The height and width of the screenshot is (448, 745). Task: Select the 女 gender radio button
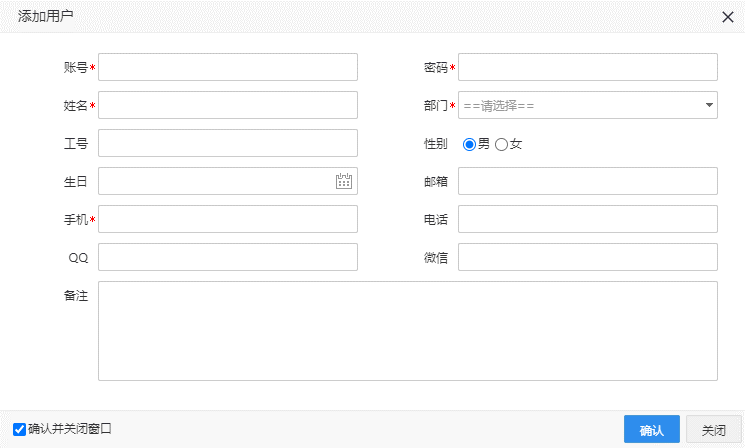(502, 144)
